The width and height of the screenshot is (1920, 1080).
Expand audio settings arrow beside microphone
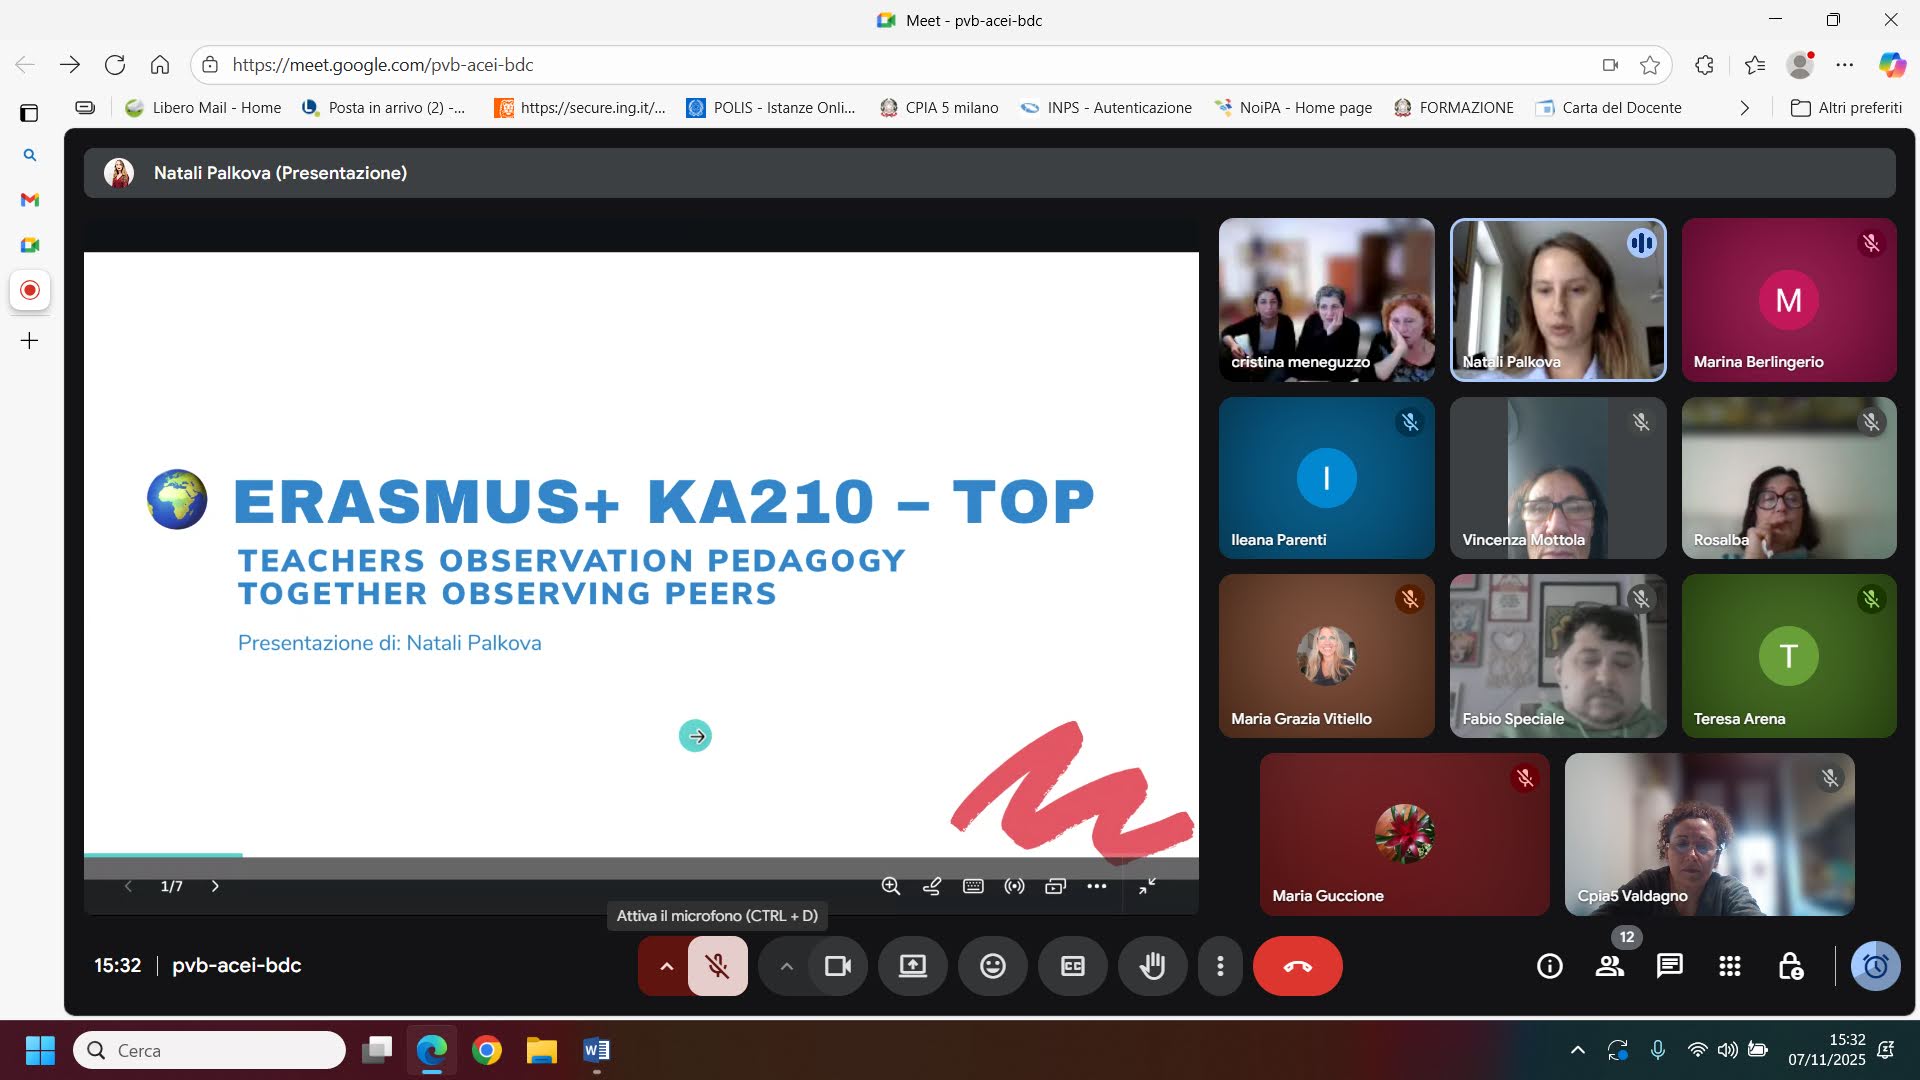tap(666, 966)
